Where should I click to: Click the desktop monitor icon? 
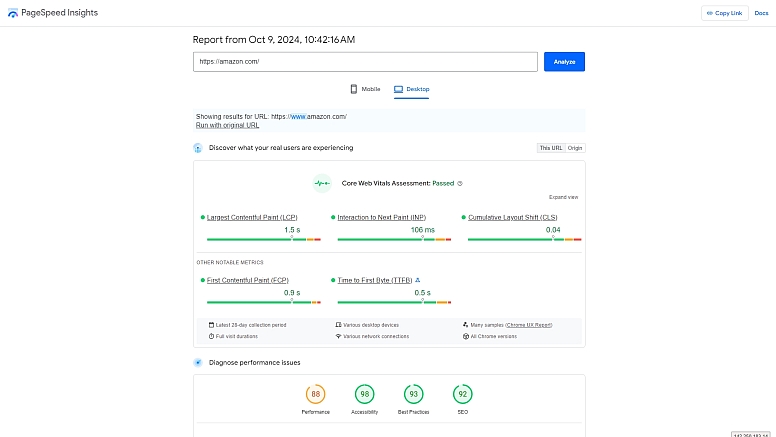(398, 89)
